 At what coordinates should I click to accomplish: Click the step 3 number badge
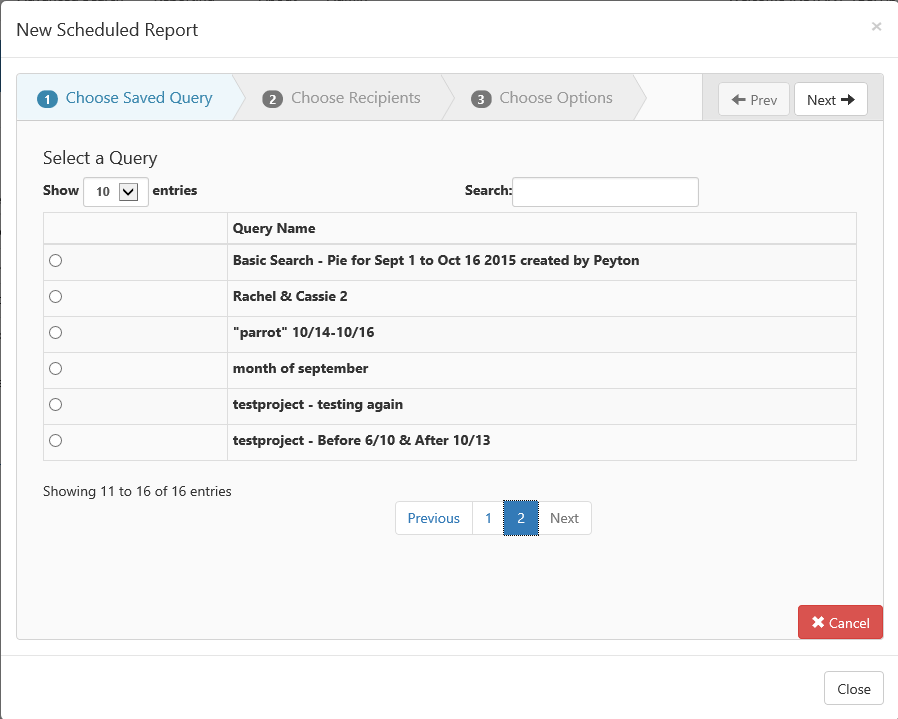click(x=481, y=99)
